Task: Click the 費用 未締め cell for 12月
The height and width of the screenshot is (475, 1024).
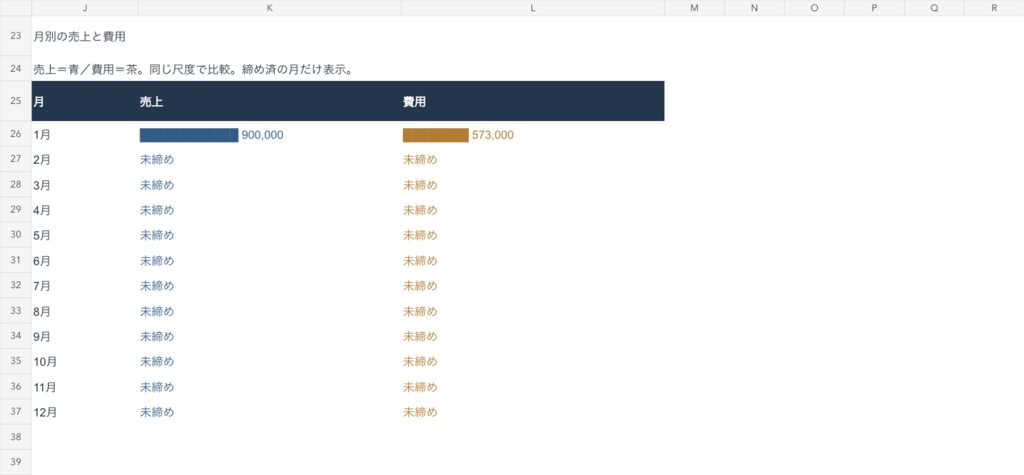Action: click(533, 412)
